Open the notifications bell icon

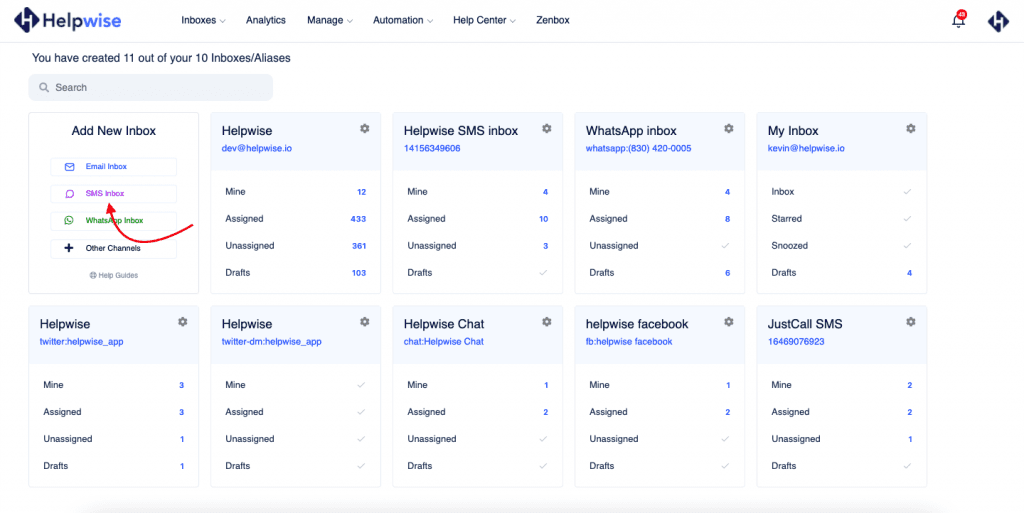pos(958,21)
